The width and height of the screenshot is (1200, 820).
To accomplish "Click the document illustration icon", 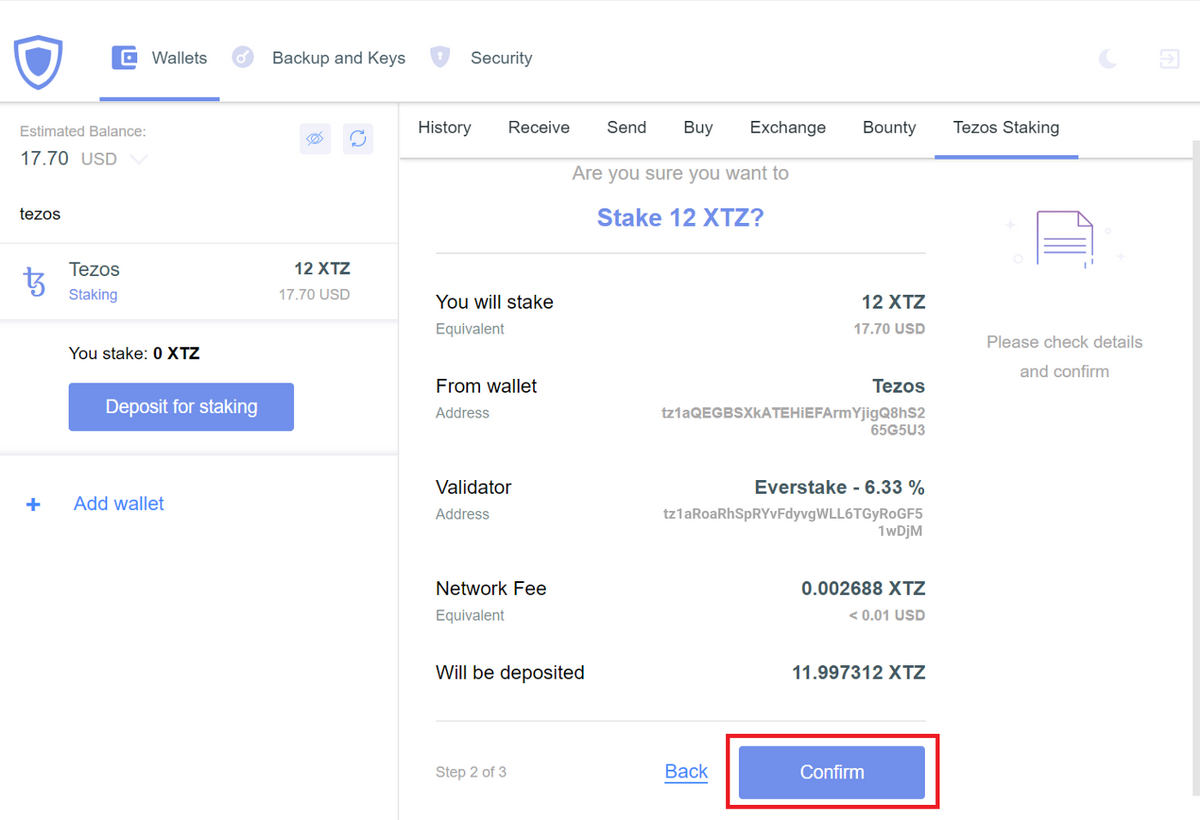I will pyautogui.click(x=1064, y=239).
